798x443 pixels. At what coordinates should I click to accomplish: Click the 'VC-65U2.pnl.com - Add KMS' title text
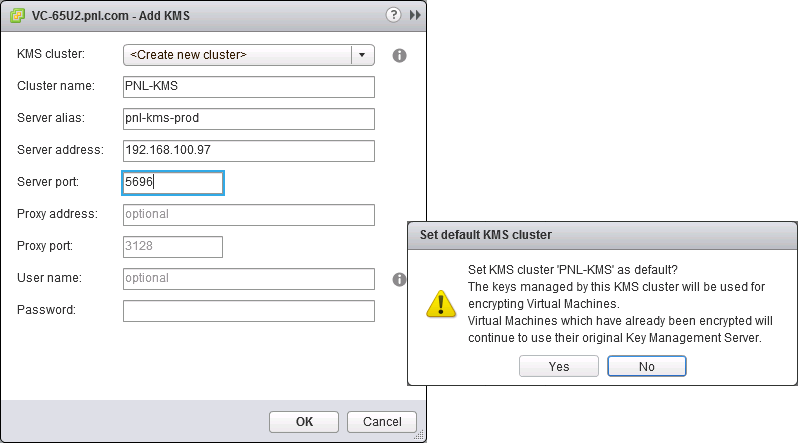click(x=110, y=16)
